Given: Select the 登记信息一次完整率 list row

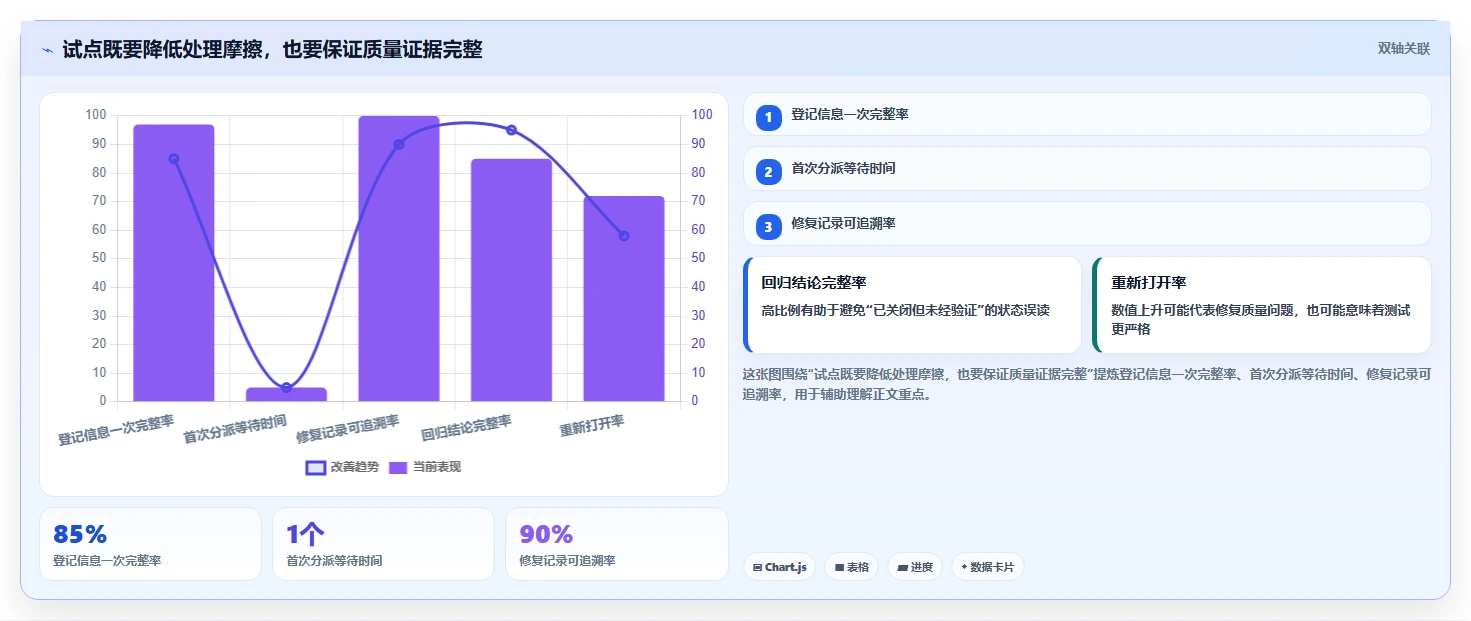Looking at the screenshot, I should tap(1087, 114).
